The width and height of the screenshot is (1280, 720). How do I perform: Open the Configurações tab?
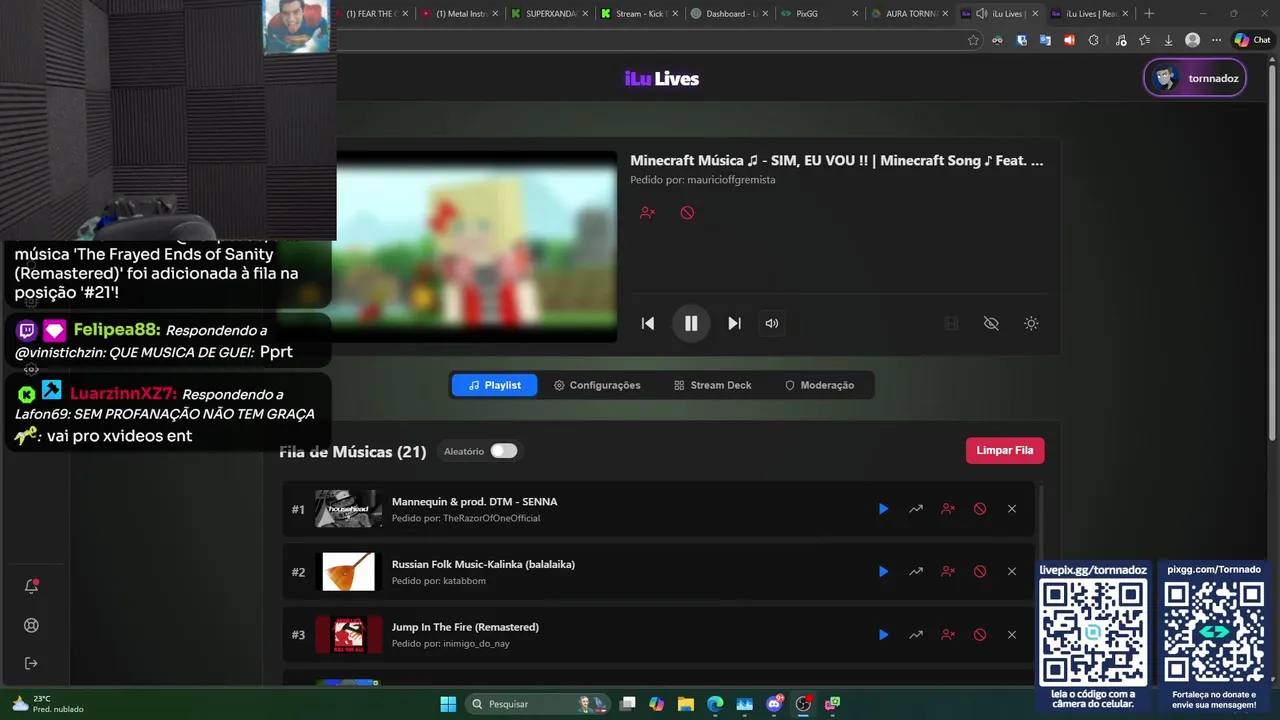(597, 385)
